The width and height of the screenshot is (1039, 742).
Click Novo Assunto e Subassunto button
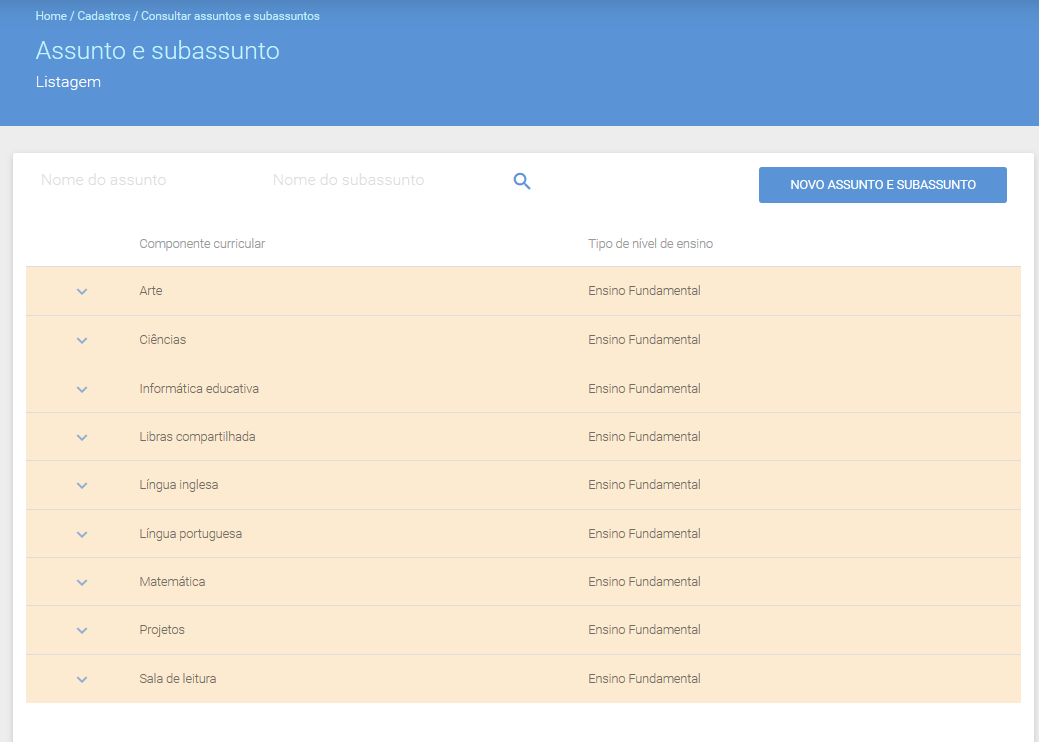(883, 185)
